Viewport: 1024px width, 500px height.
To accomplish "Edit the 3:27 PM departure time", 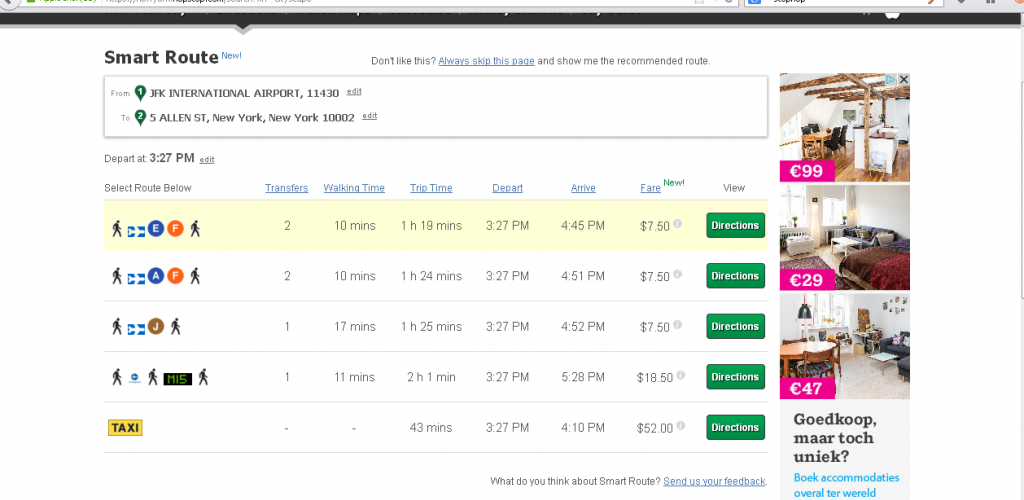I will tap(207, 160).
